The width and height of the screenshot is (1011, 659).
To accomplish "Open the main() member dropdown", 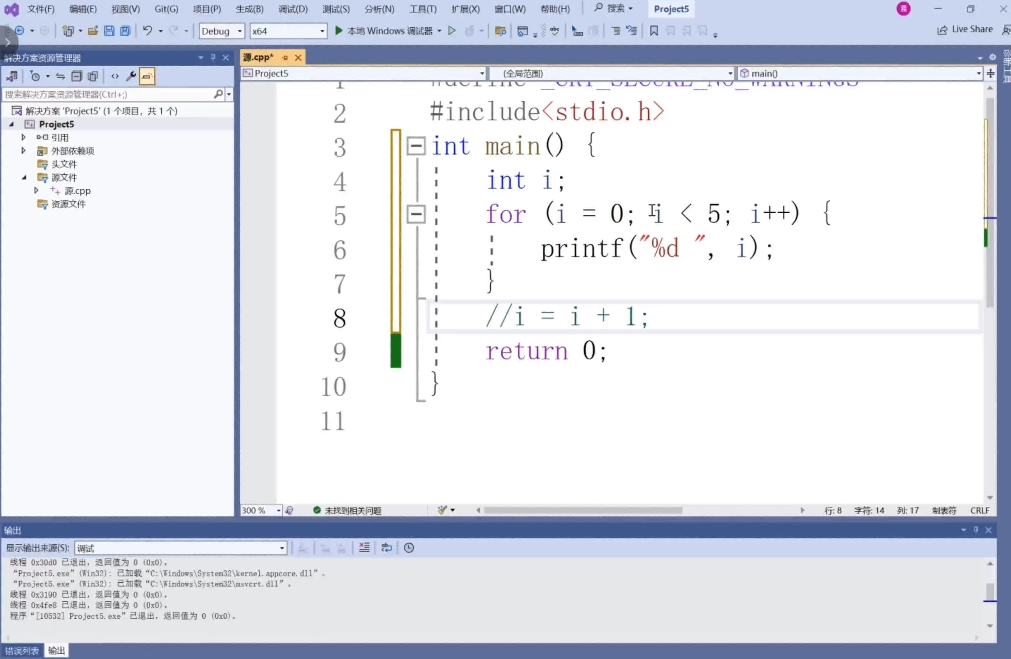I will coord(860,74).
